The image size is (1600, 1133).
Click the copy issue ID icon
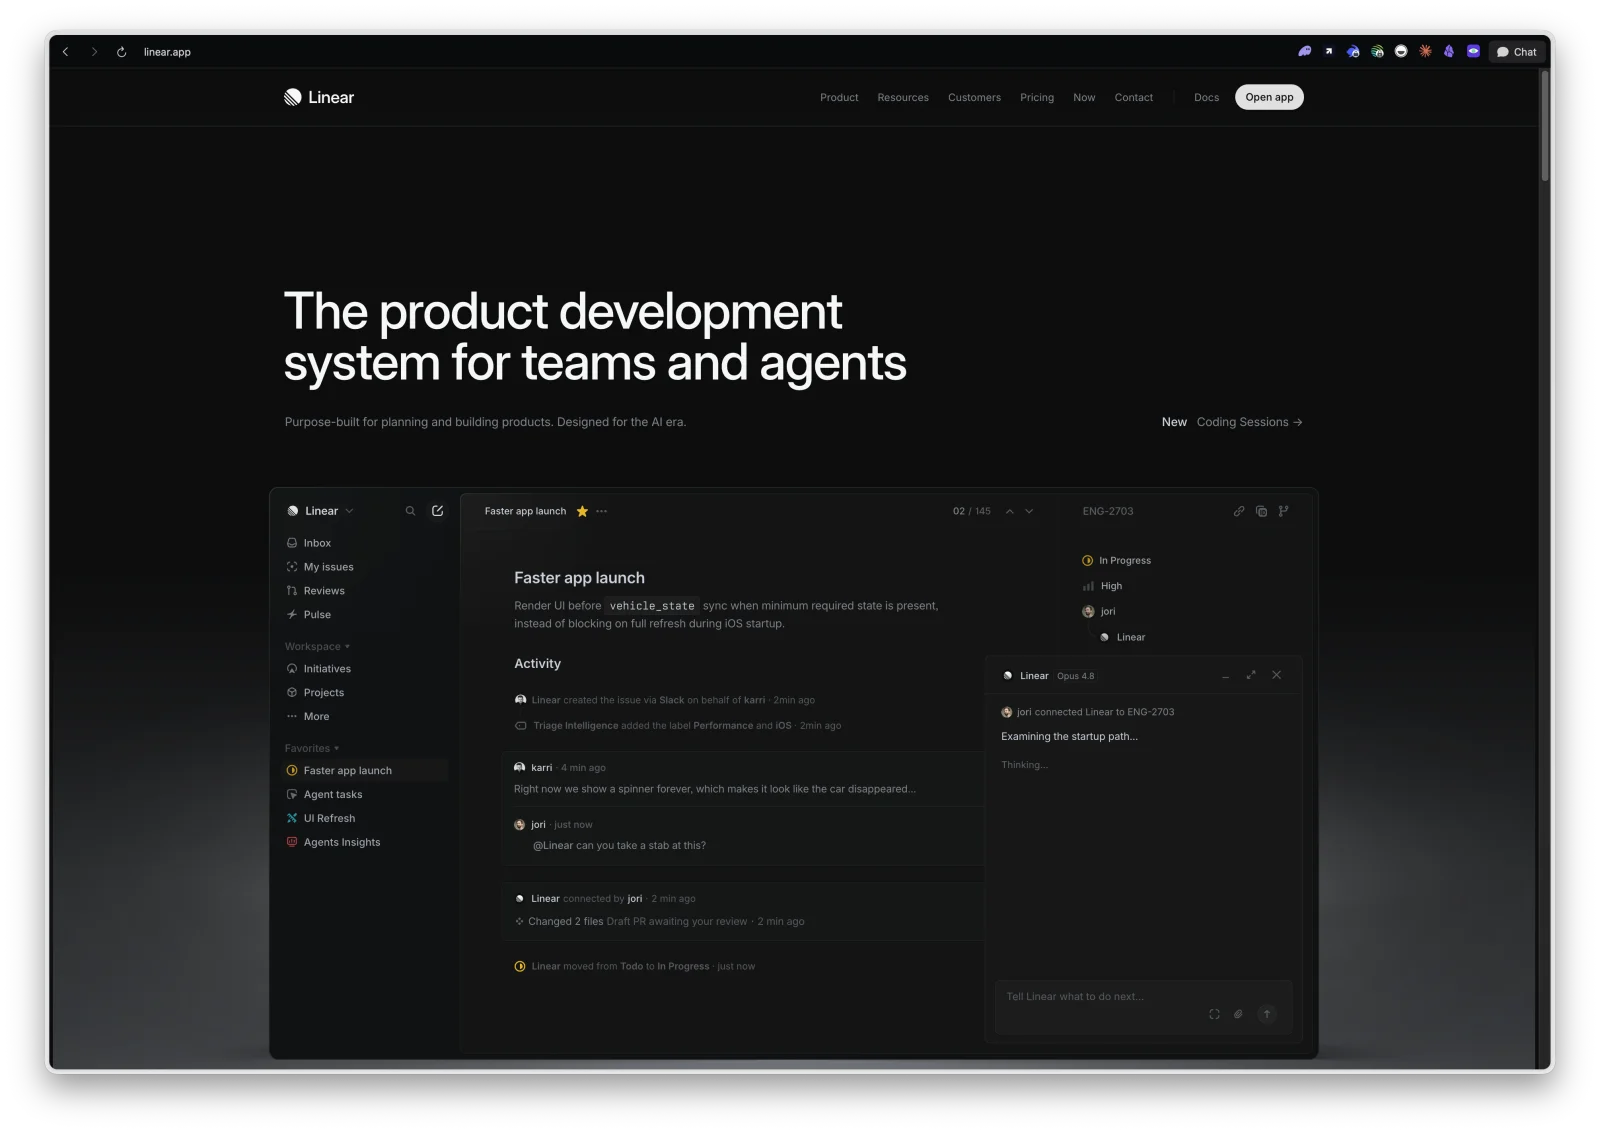click(1261, 511)
